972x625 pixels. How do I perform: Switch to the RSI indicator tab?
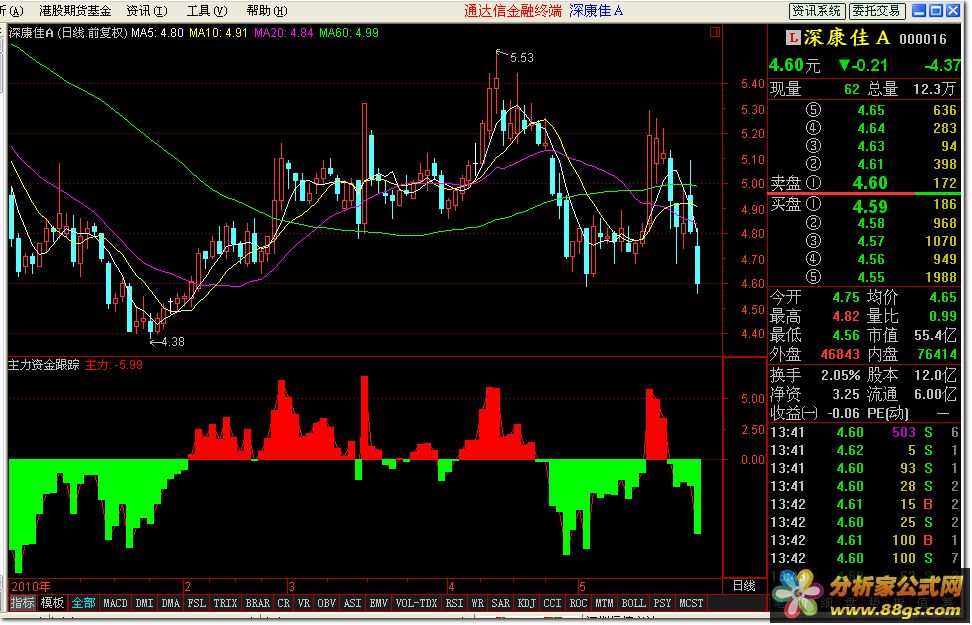click(x=454, y=603)
